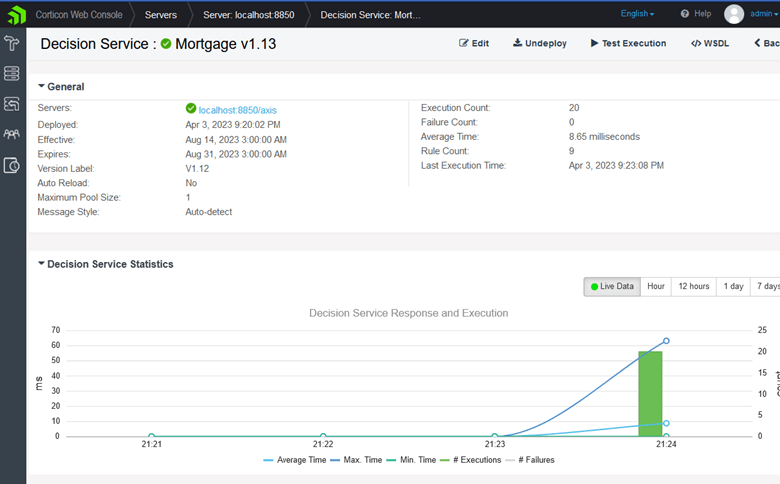Click the green executions bar in chart
The width and height of the screenshot is (780, 484).
(x=650, y=393)
